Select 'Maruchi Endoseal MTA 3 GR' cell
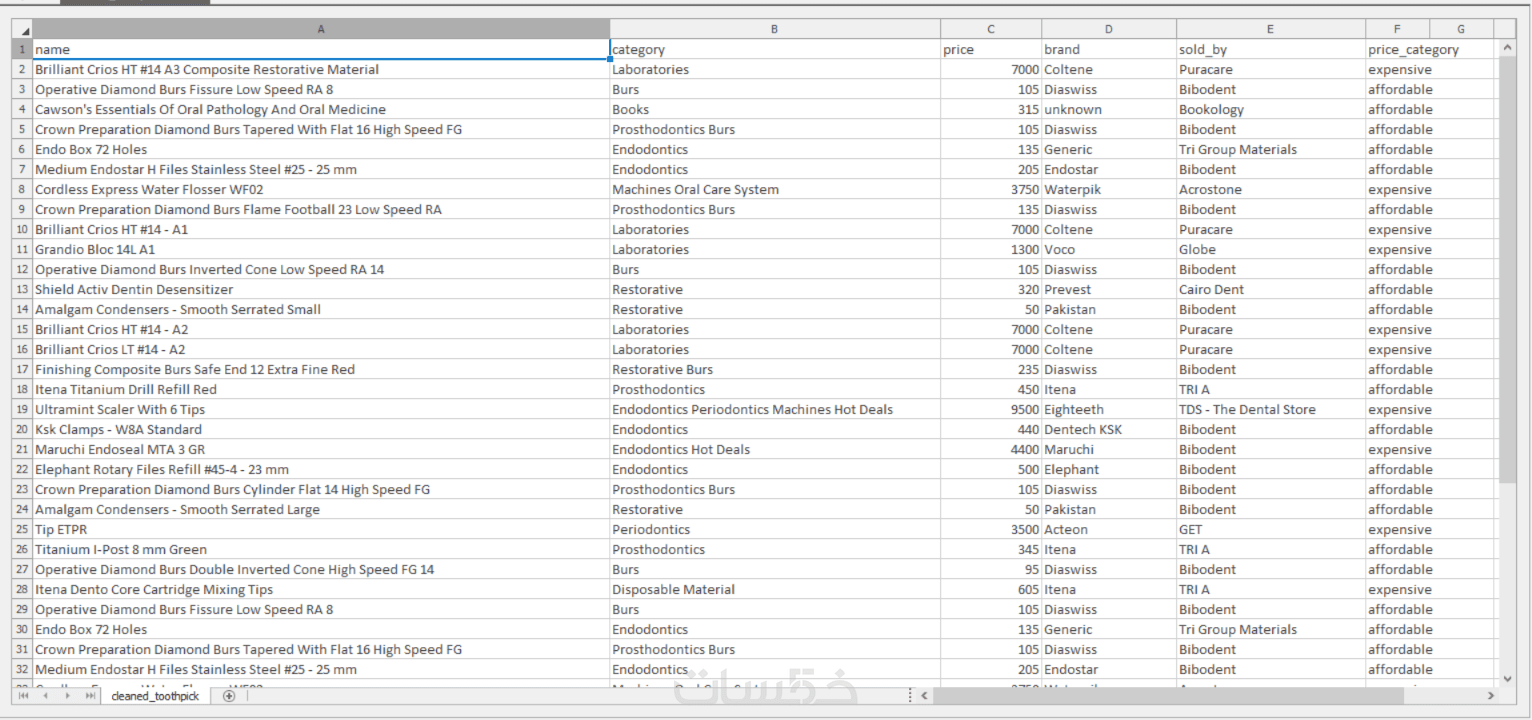1532x720 pixels. [x=321, y=449]
